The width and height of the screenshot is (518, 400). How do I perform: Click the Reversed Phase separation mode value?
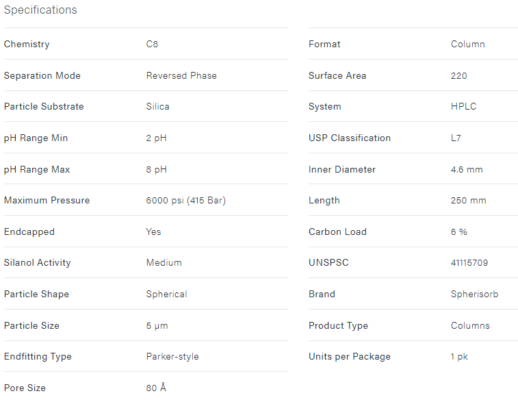tap(181, 76)
